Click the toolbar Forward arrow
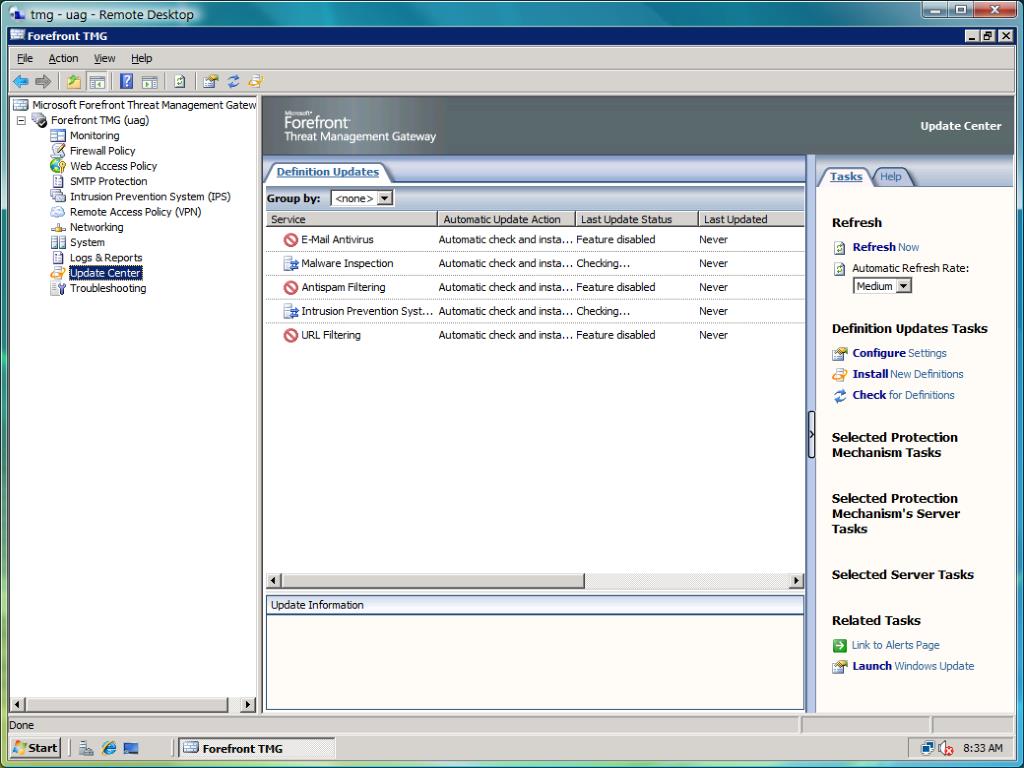Screen dimensions: 1024x768 point(43,81)
